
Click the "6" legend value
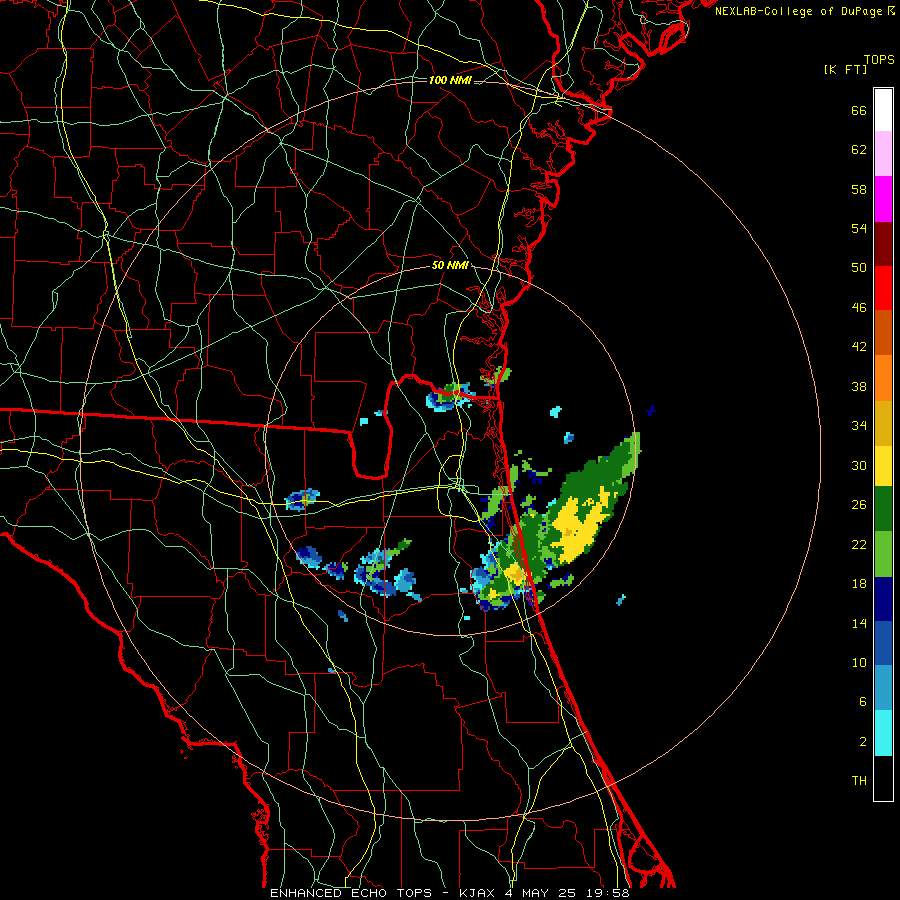point(863,702)
